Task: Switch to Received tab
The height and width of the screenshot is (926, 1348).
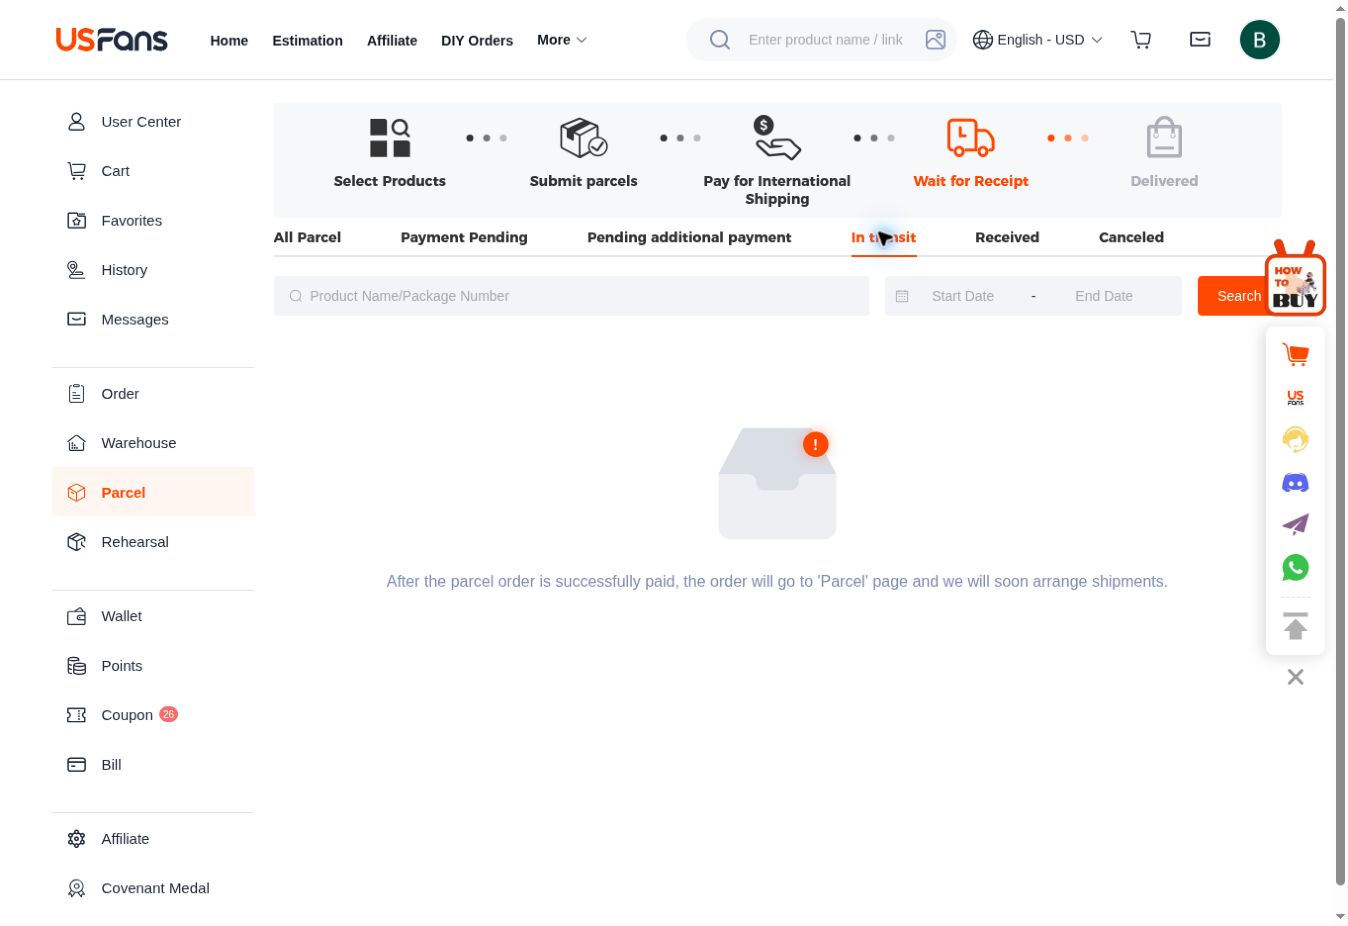Action: click(x=1007, y=237)
